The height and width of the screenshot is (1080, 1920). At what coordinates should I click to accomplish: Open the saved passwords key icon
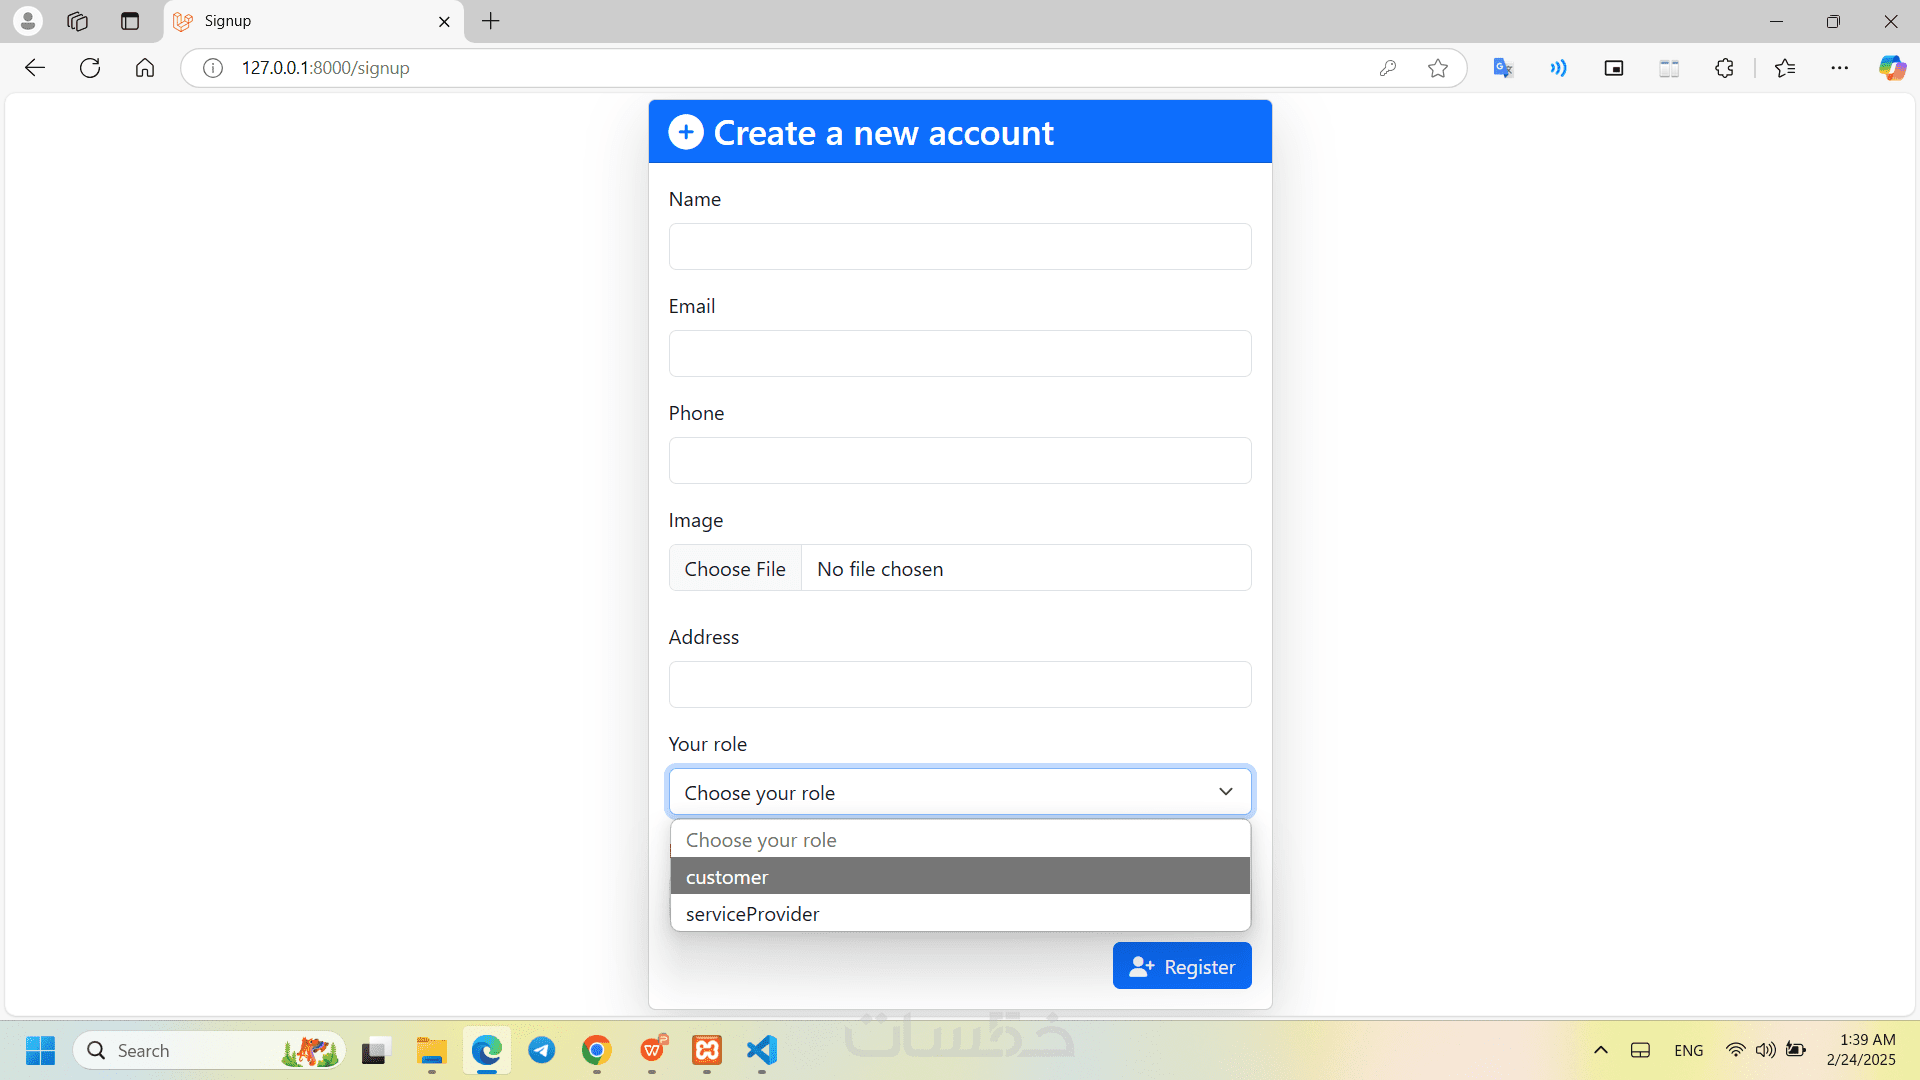[1387, 68]
